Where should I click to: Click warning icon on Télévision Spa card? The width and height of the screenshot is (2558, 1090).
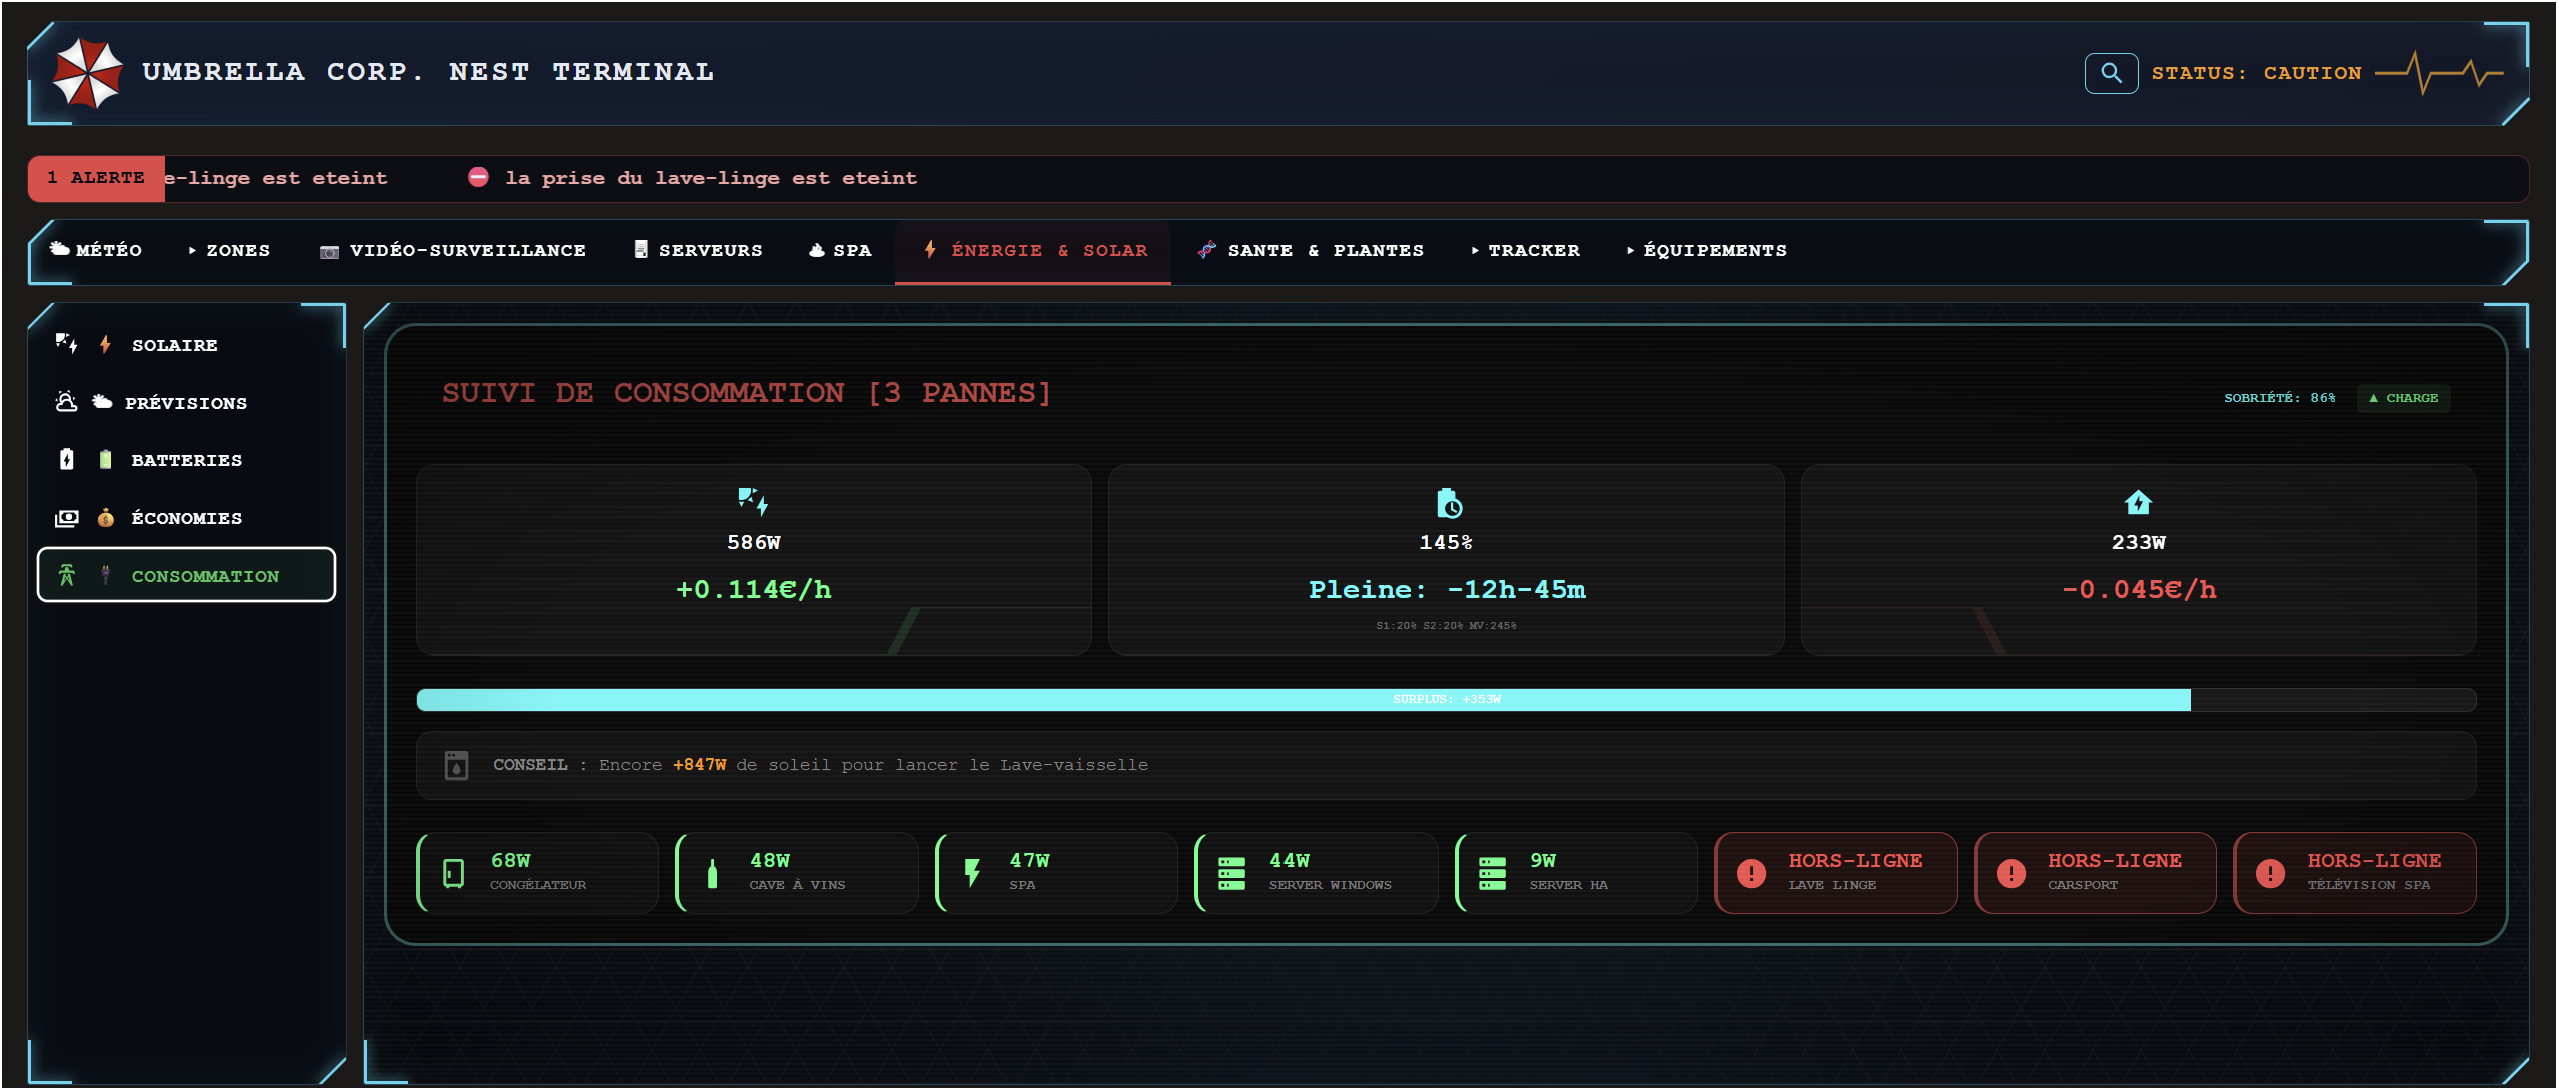pos(2270,873)
